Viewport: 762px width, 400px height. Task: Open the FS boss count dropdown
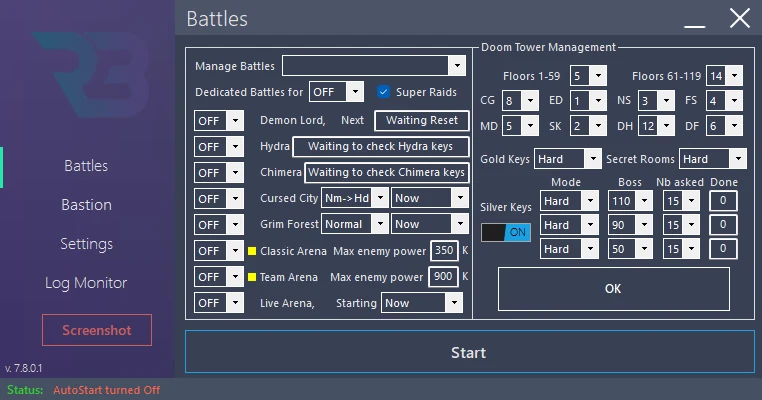(724, 101)
